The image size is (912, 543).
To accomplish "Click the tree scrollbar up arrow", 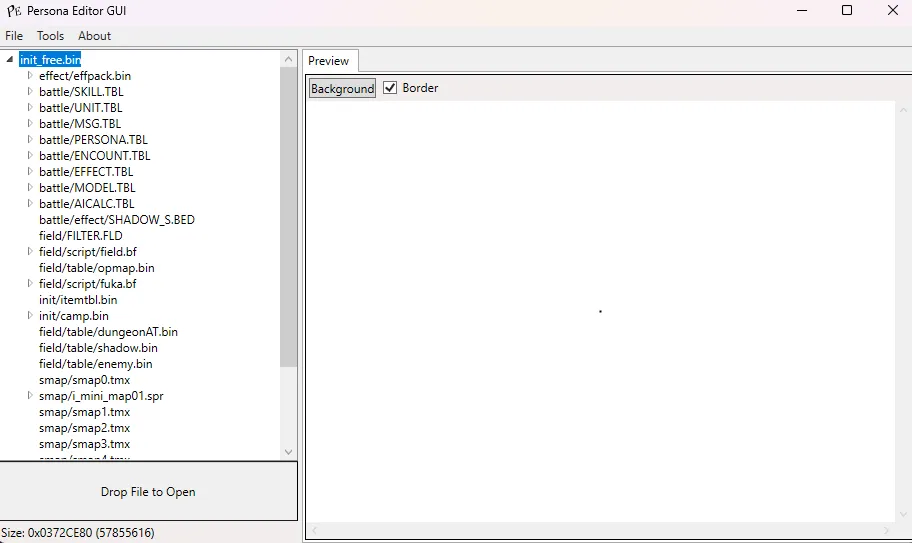I will (288, 59).
